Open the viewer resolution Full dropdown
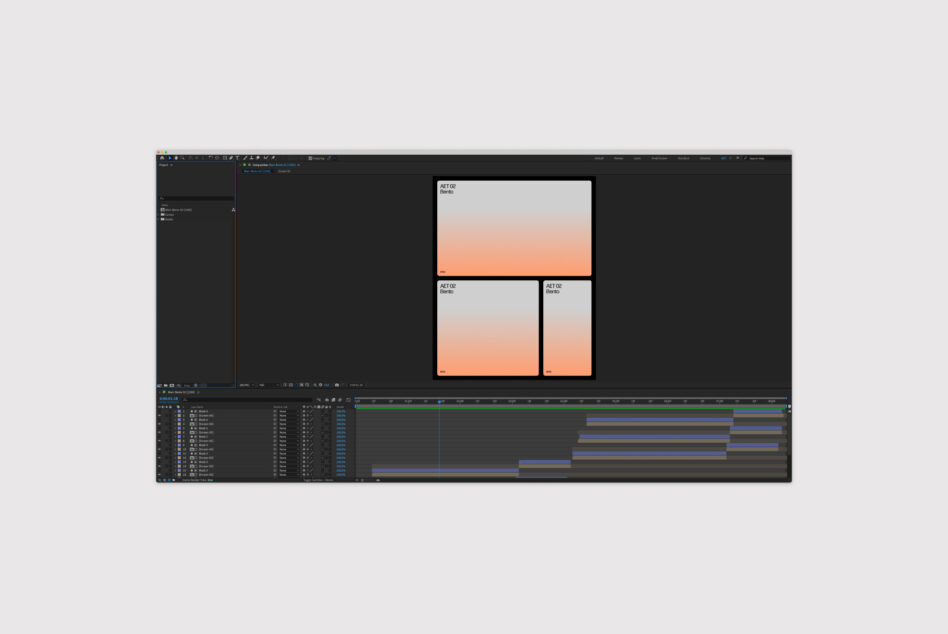 click(x=266, y=385)
